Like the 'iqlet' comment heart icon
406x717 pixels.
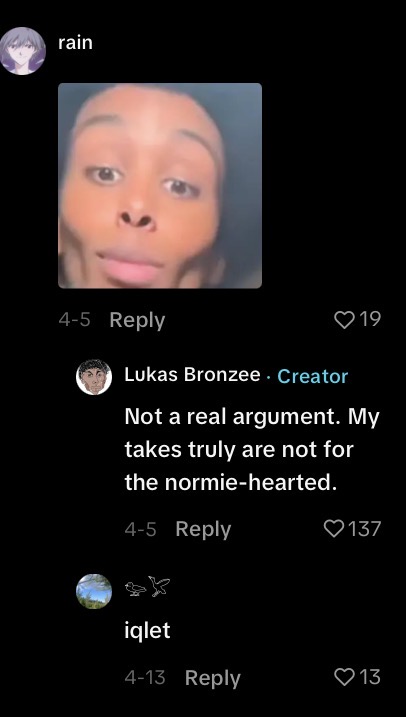pos(345,677)
